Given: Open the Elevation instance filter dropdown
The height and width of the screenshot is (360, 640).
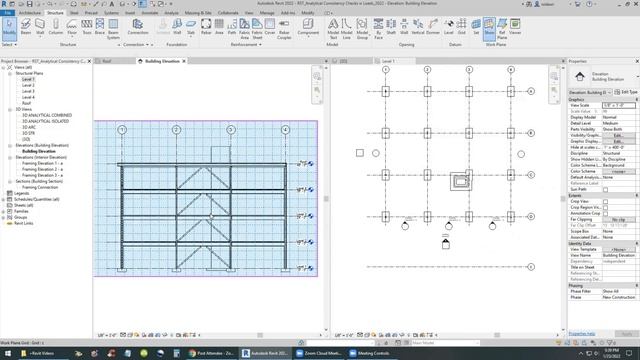Looking at the screenshot, I should tap(590, 93).
